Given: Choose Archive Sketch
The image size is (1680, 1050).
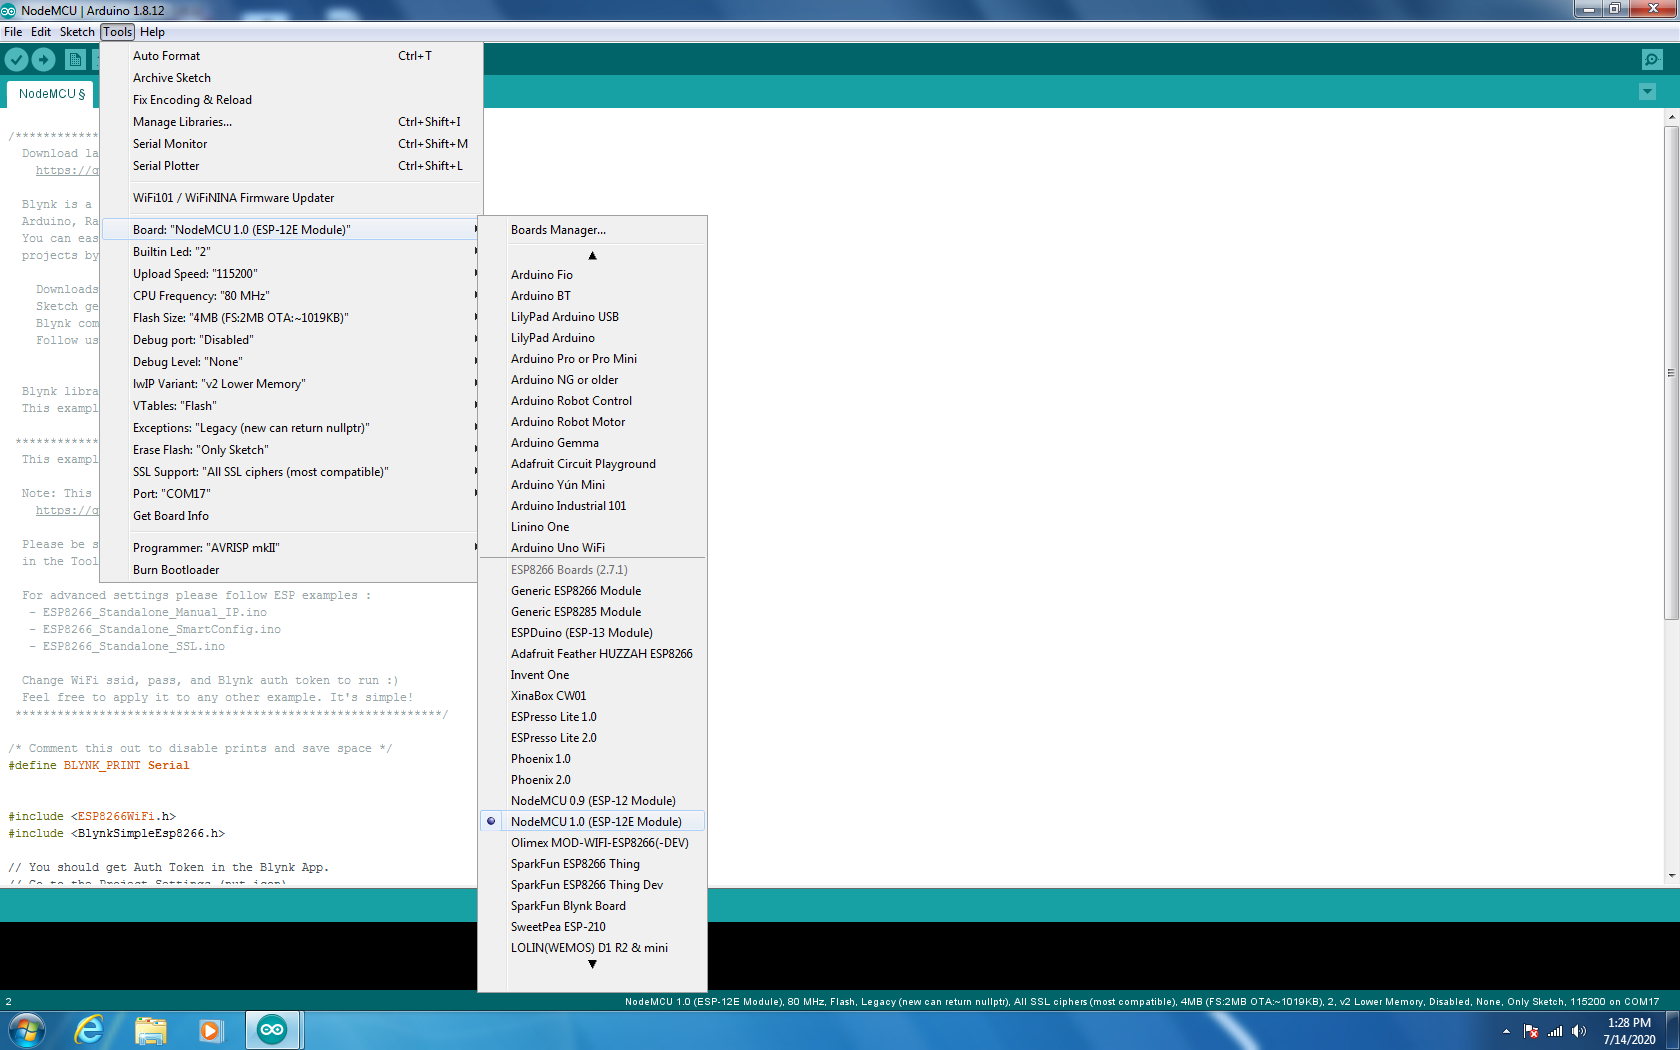Looking at the screenshot, I should point(289,78).
